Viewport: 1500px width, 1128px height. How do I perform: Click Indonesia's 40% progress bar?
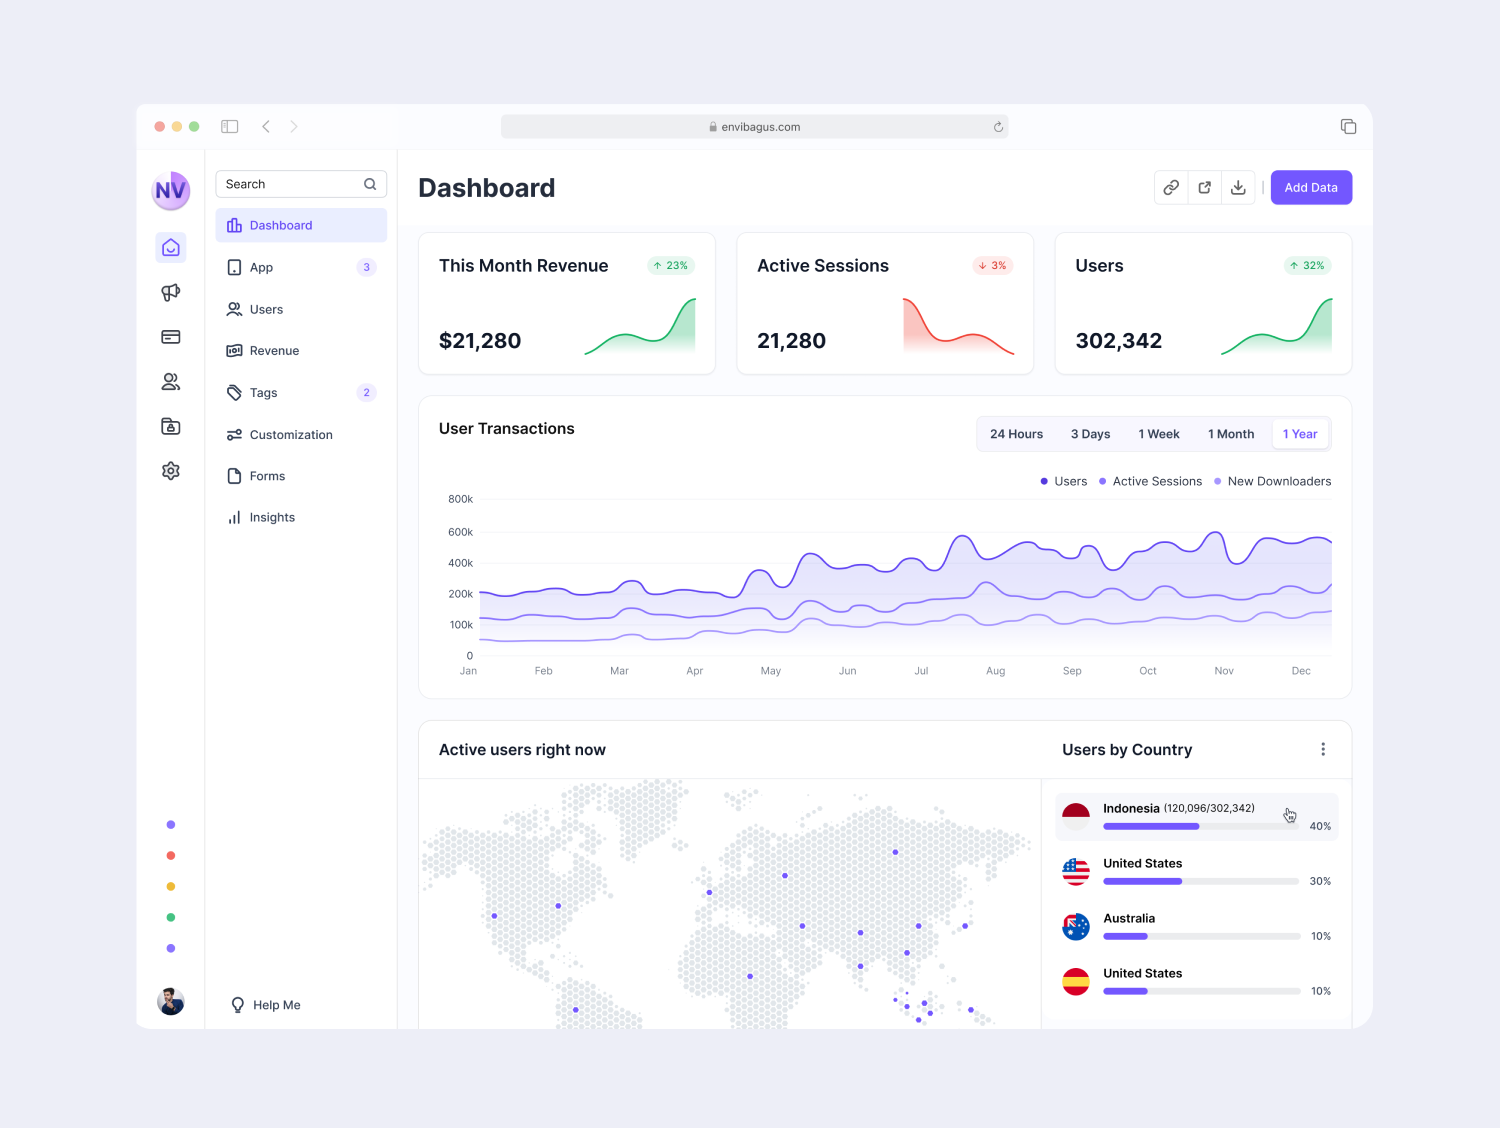point(1199,826)
